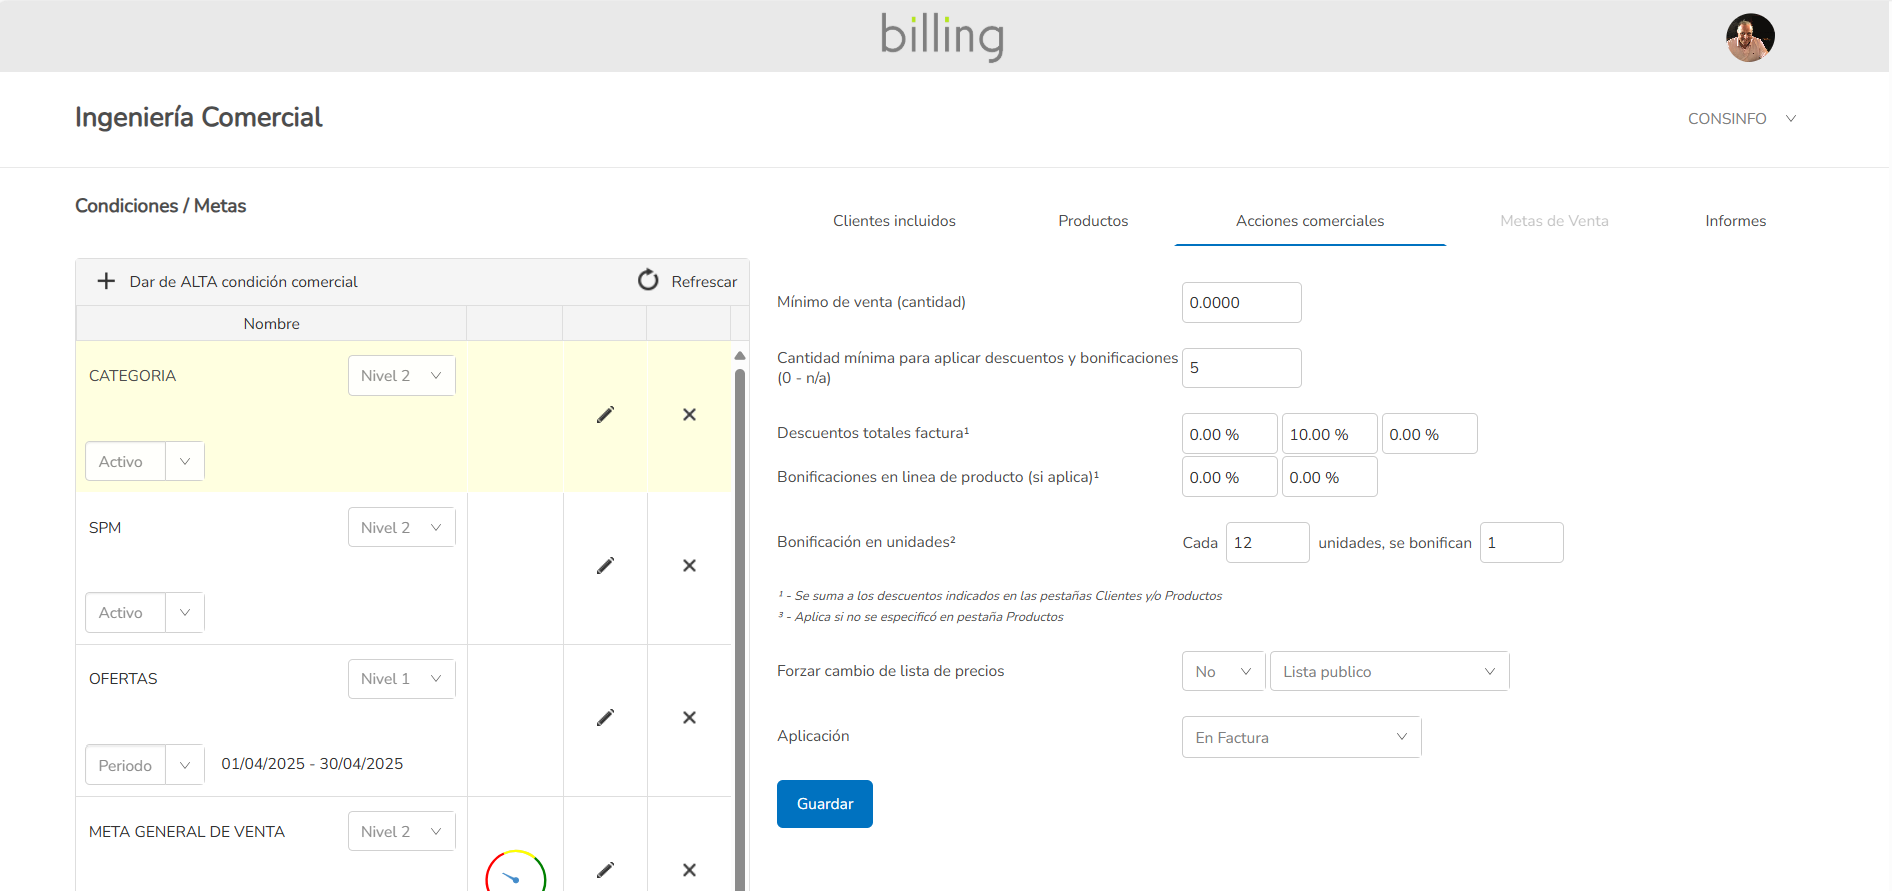Click the gauge indicator for META GENERAL

click(x=515, y=873)
